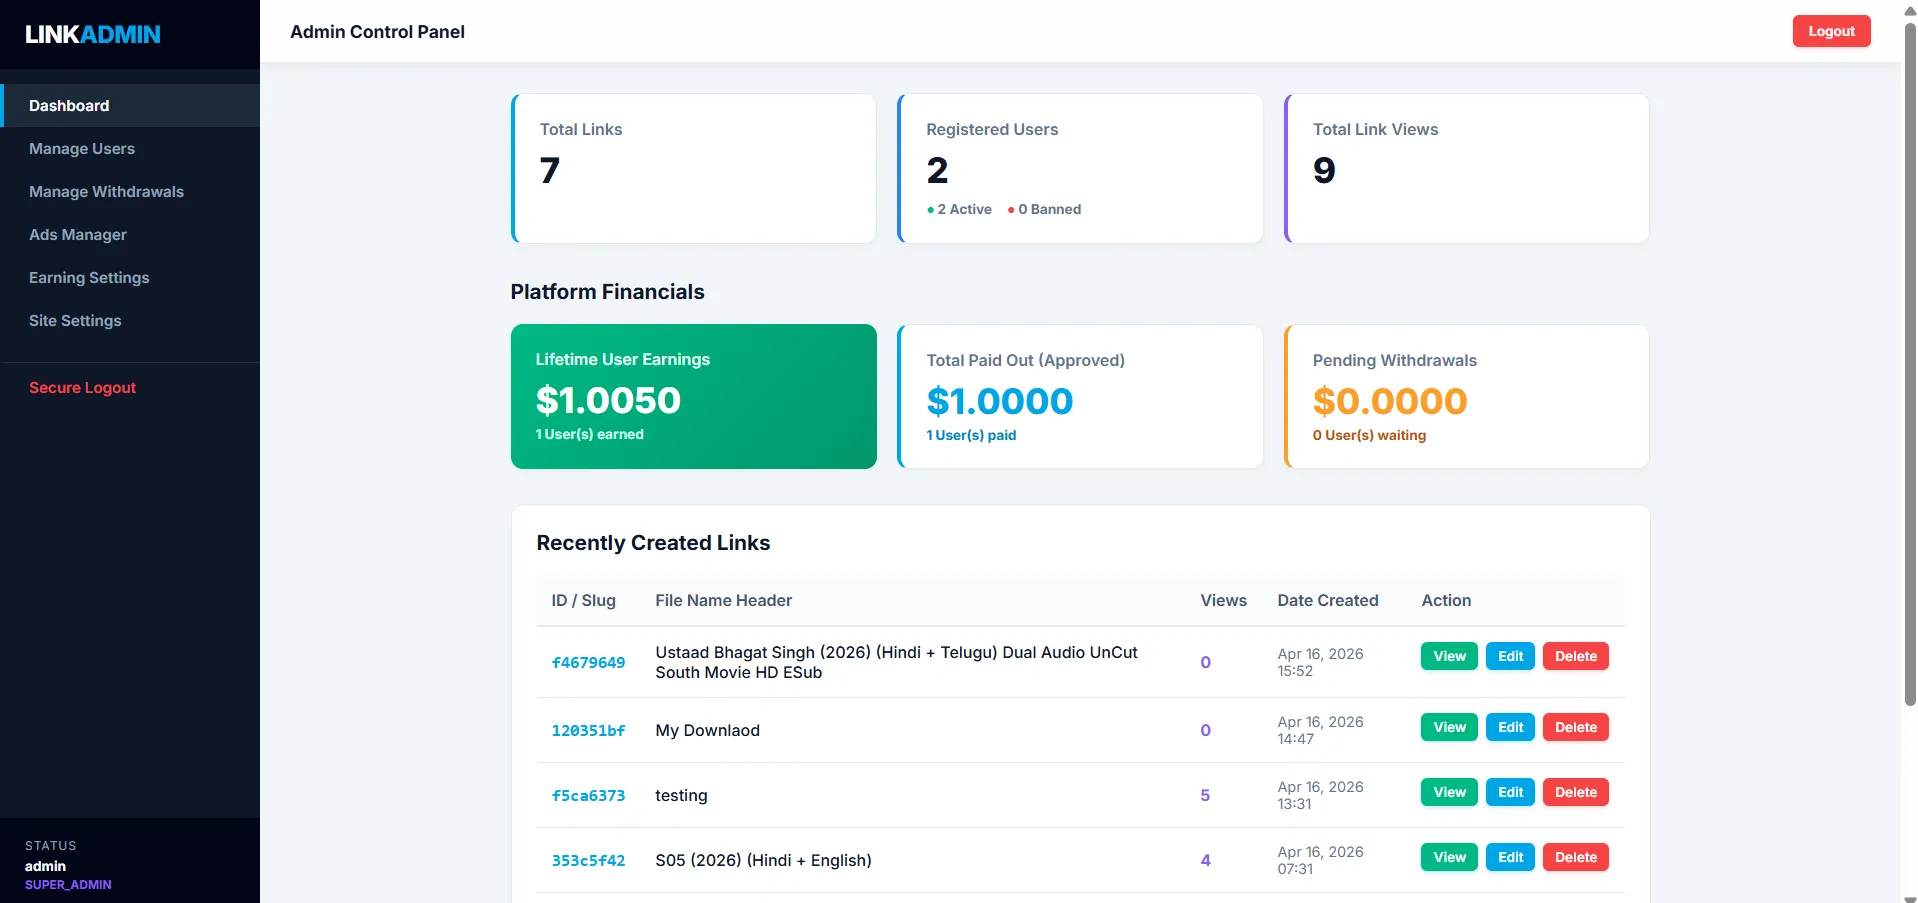Click the 353c5f42 slug link

pyautogui.click(x=588, y=861)
